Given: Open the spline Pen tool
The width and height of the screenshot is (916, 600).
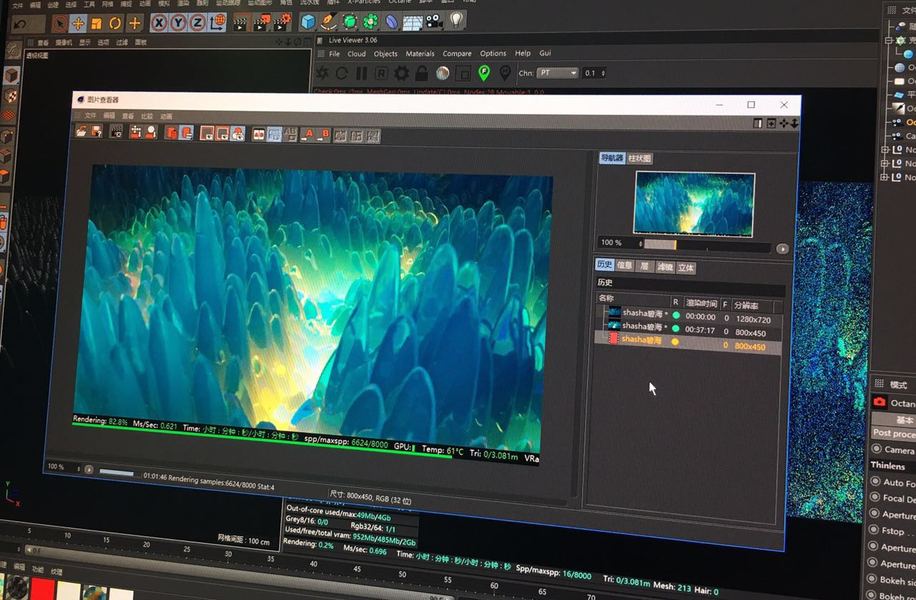Looking at the screenshot, I should [329, 22].
